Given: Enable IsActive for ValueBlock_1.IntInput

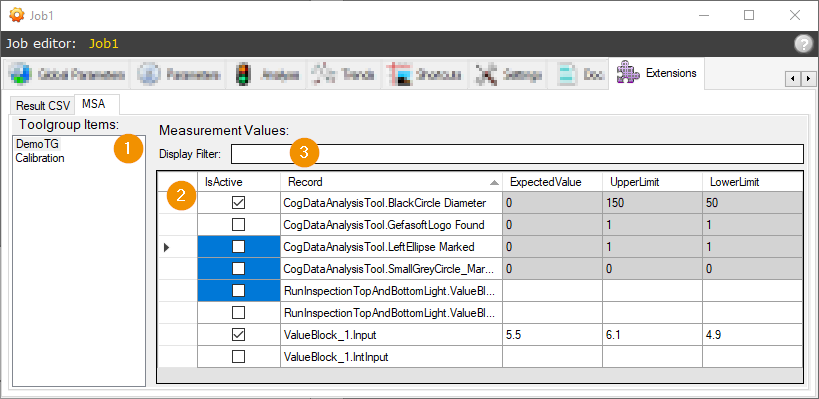Looking at the screenshot, I should tap(239, 357).
